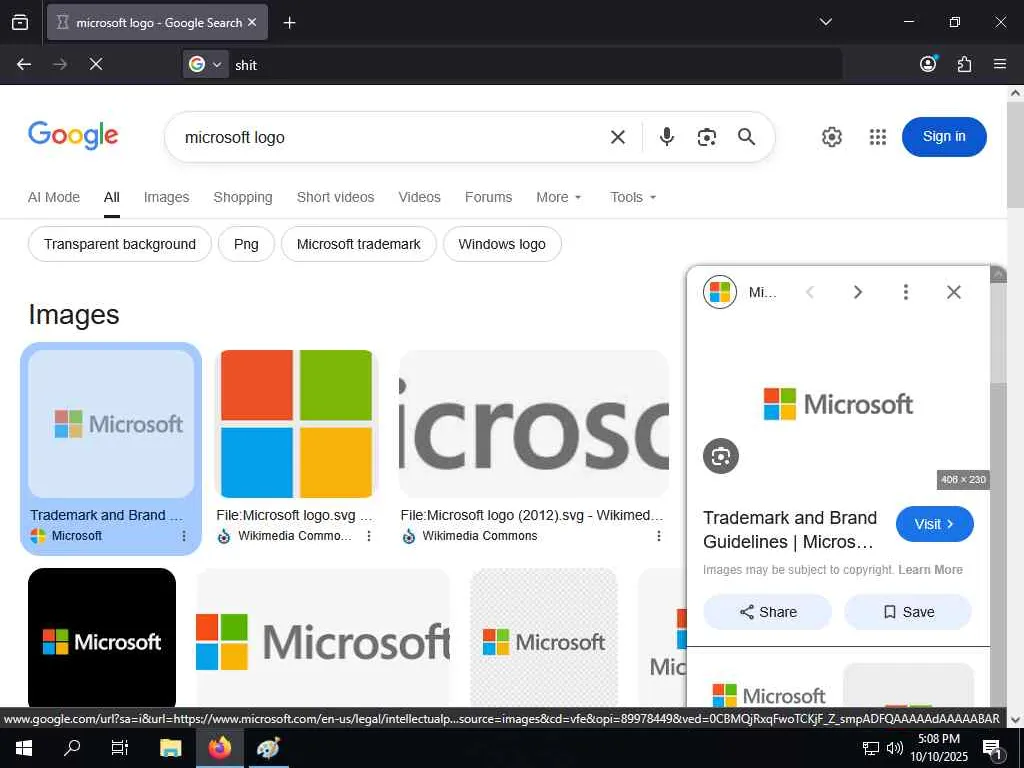Open the Microsoft logo (2012).svg thumbnail
Screen dimensions: 1024x768
pyautogui.click(x=534, y=424)
